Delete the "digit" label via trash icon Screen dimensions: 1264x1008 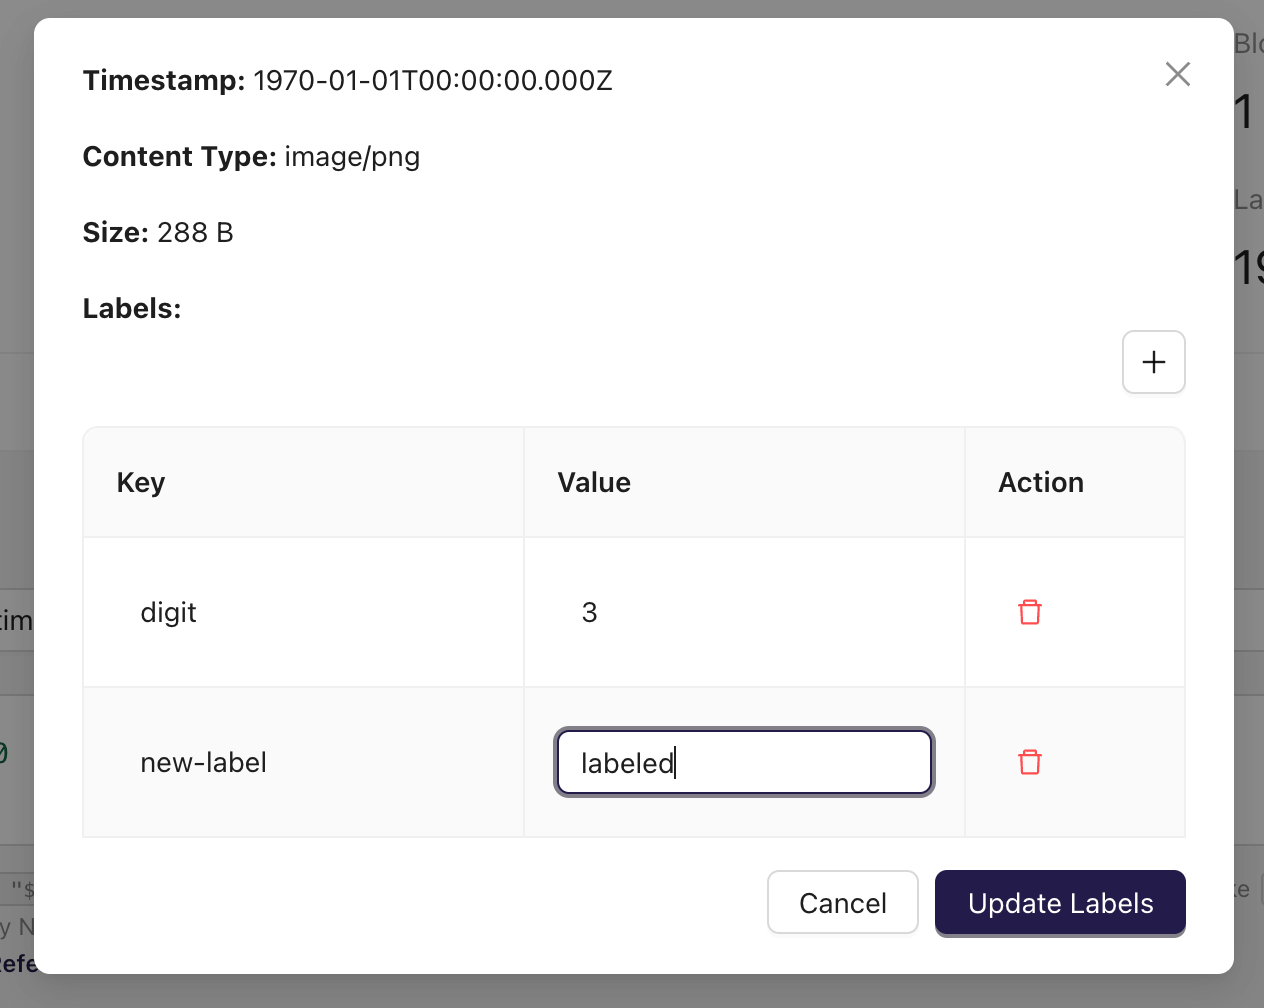click(1030, 611)
